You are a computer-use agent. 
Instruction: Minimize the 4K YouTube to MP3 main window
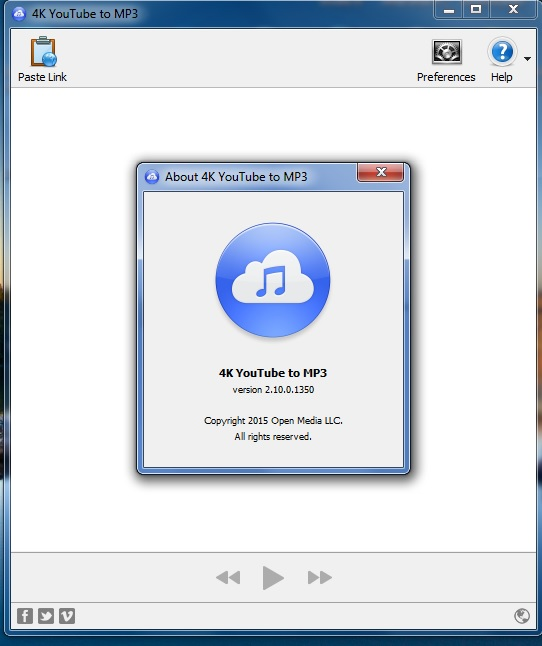click(449, 9)
